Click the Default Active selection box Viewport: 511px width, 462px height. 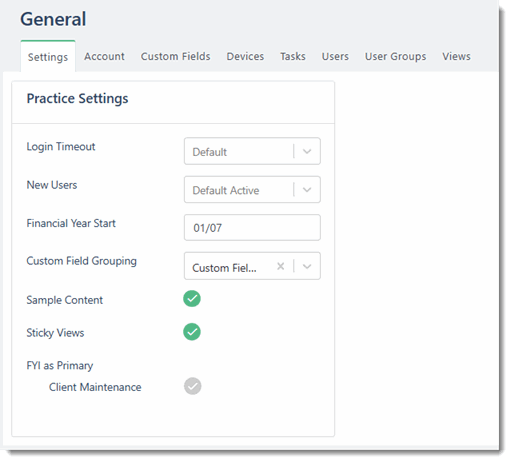[x=252, y=190]
